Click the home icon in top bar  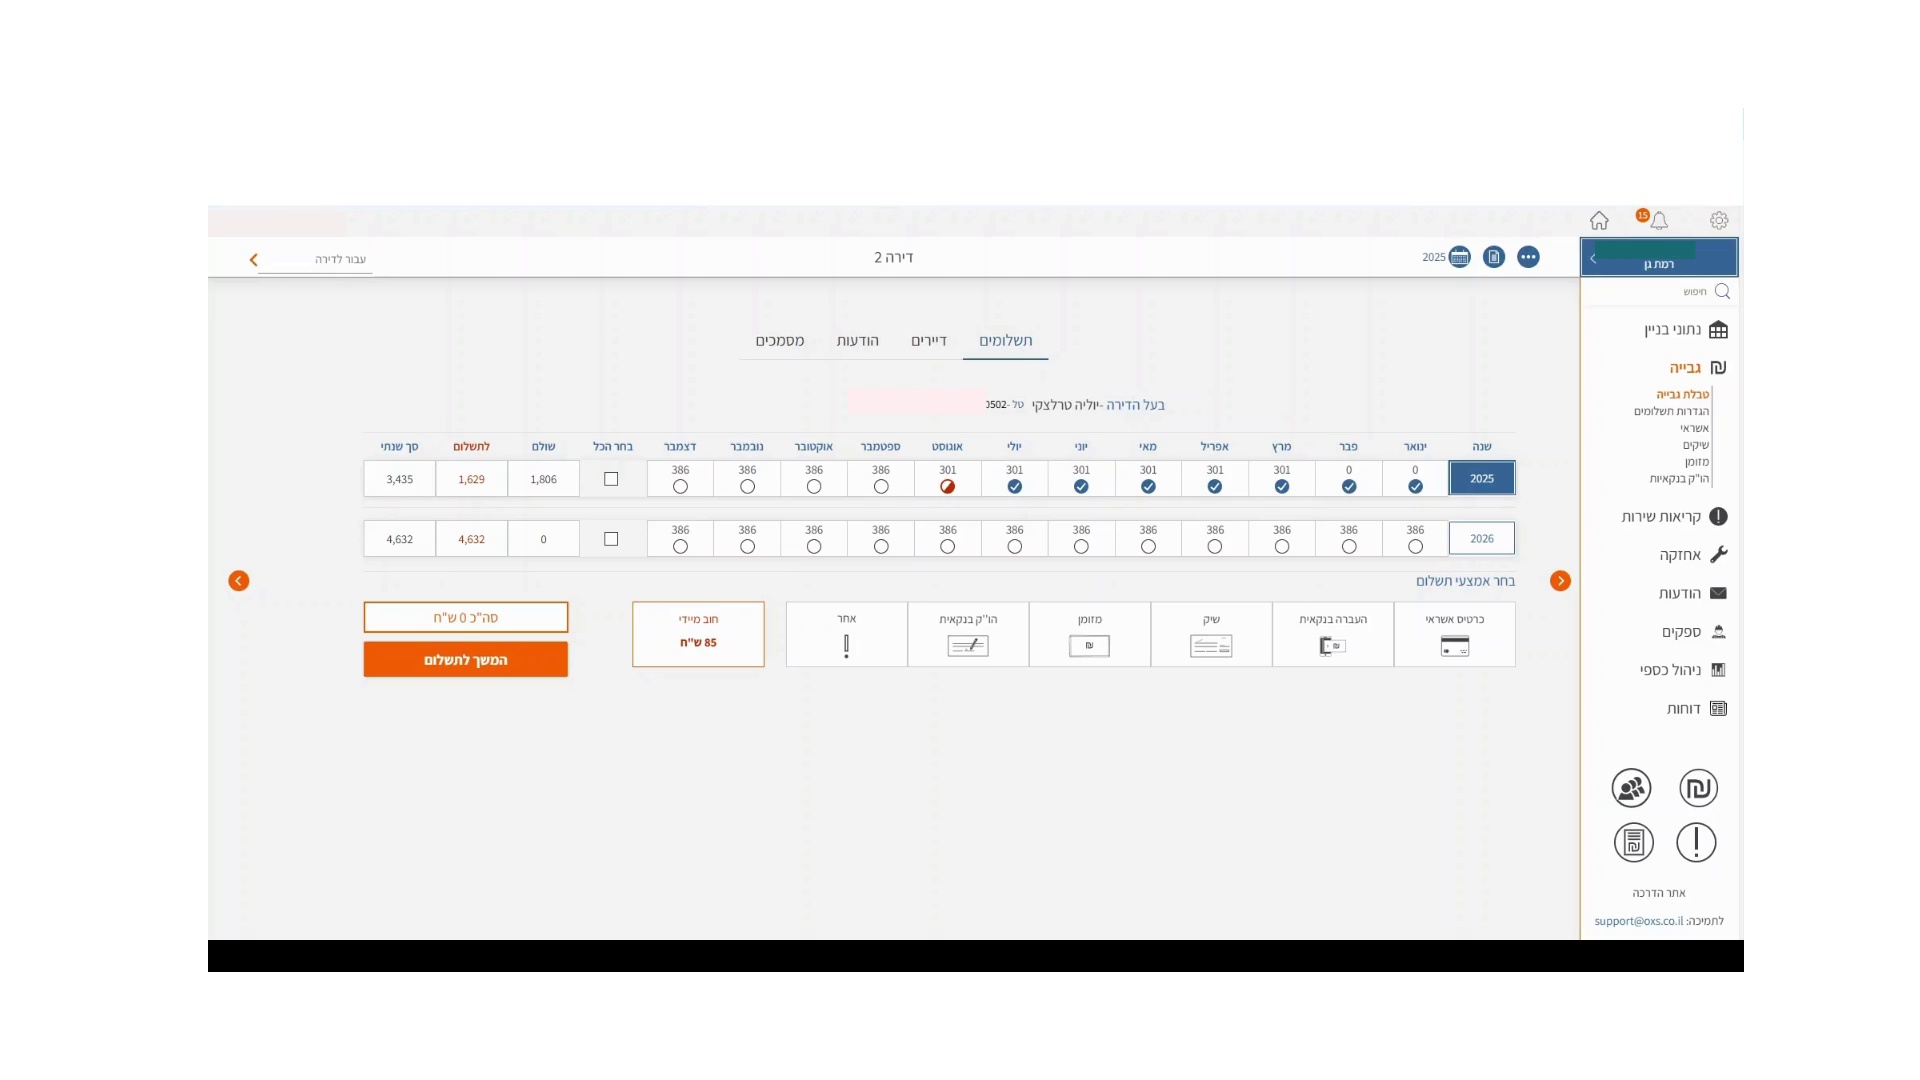pos(1599,220)
